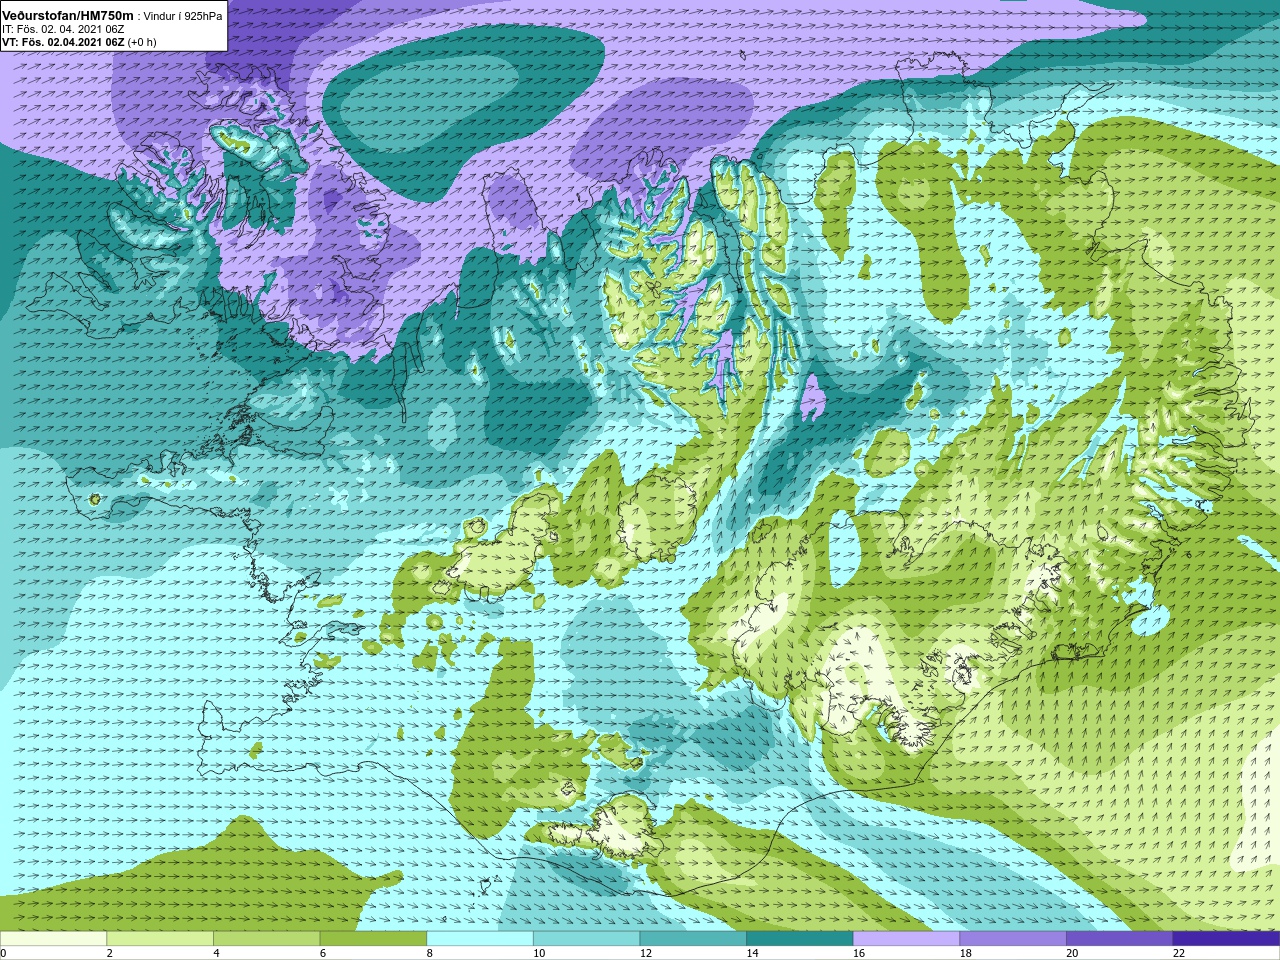1280x960 pixels.
Task: Click the 0–2 palest yellow legend swatch
Action: click(x=53, y=939)
